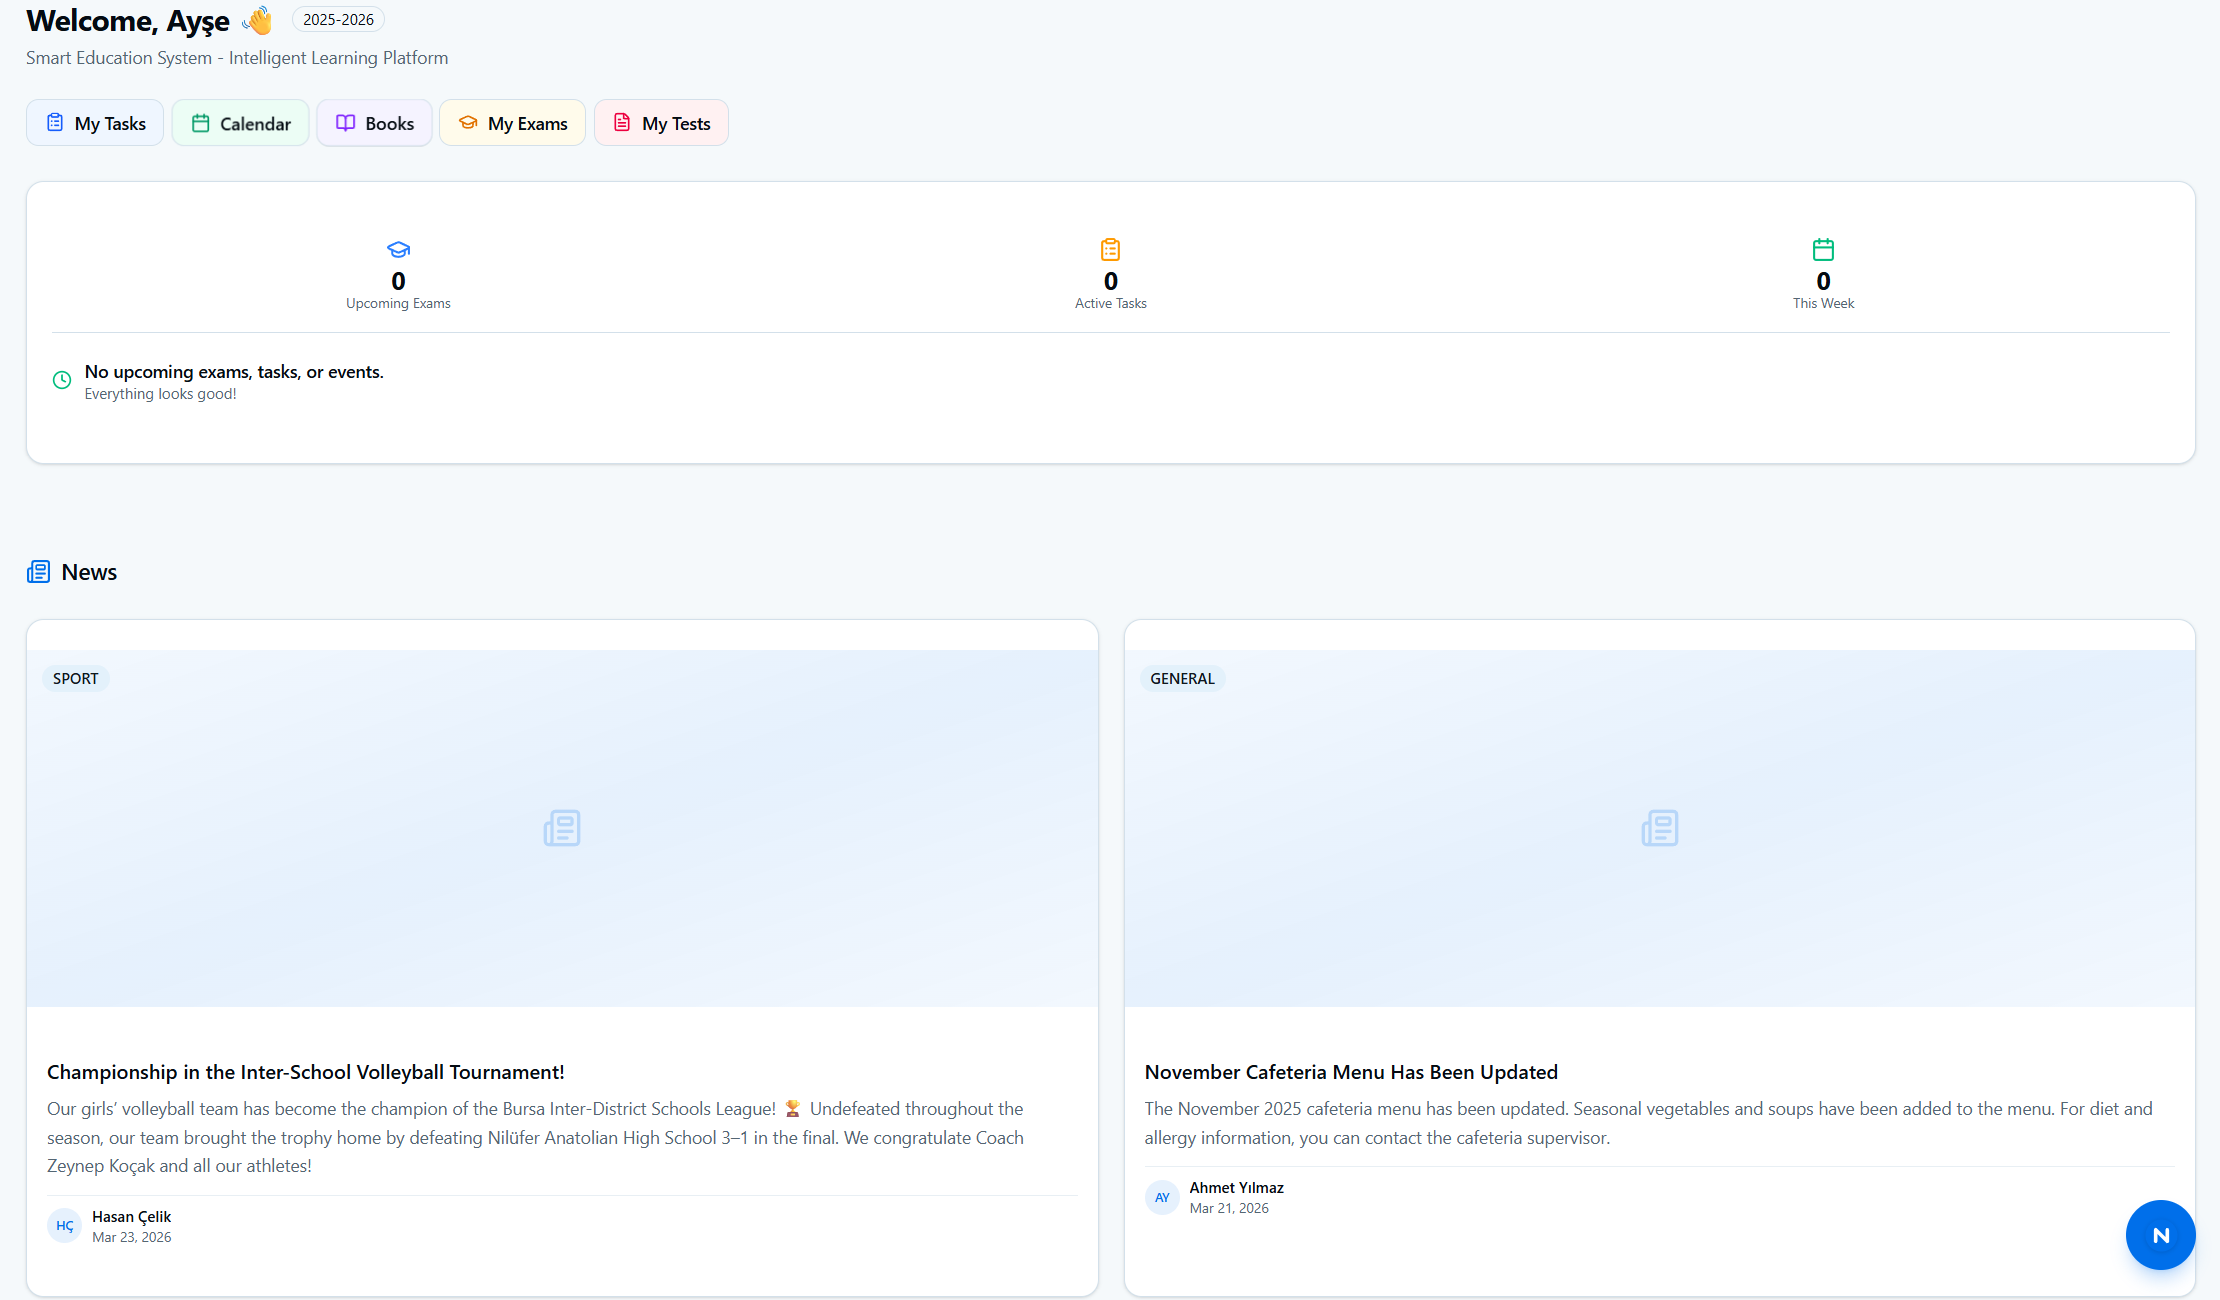Open the Championship Volleyball Tournament headline

(306, 1072)
